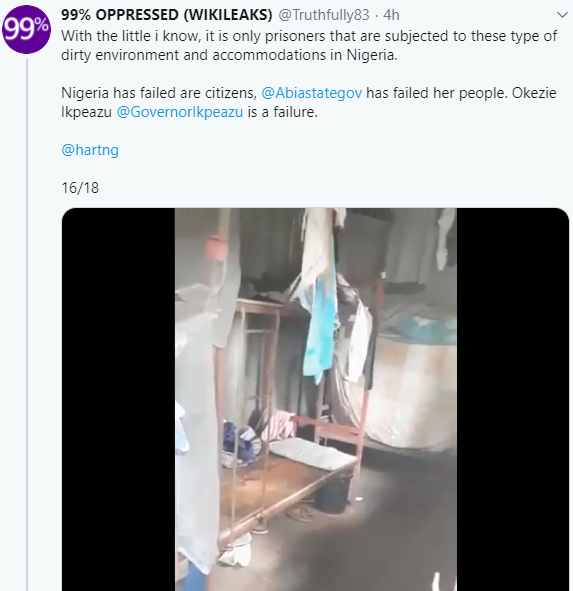Follow the @Abiastategov mention
573x591 pixels.
311,93
